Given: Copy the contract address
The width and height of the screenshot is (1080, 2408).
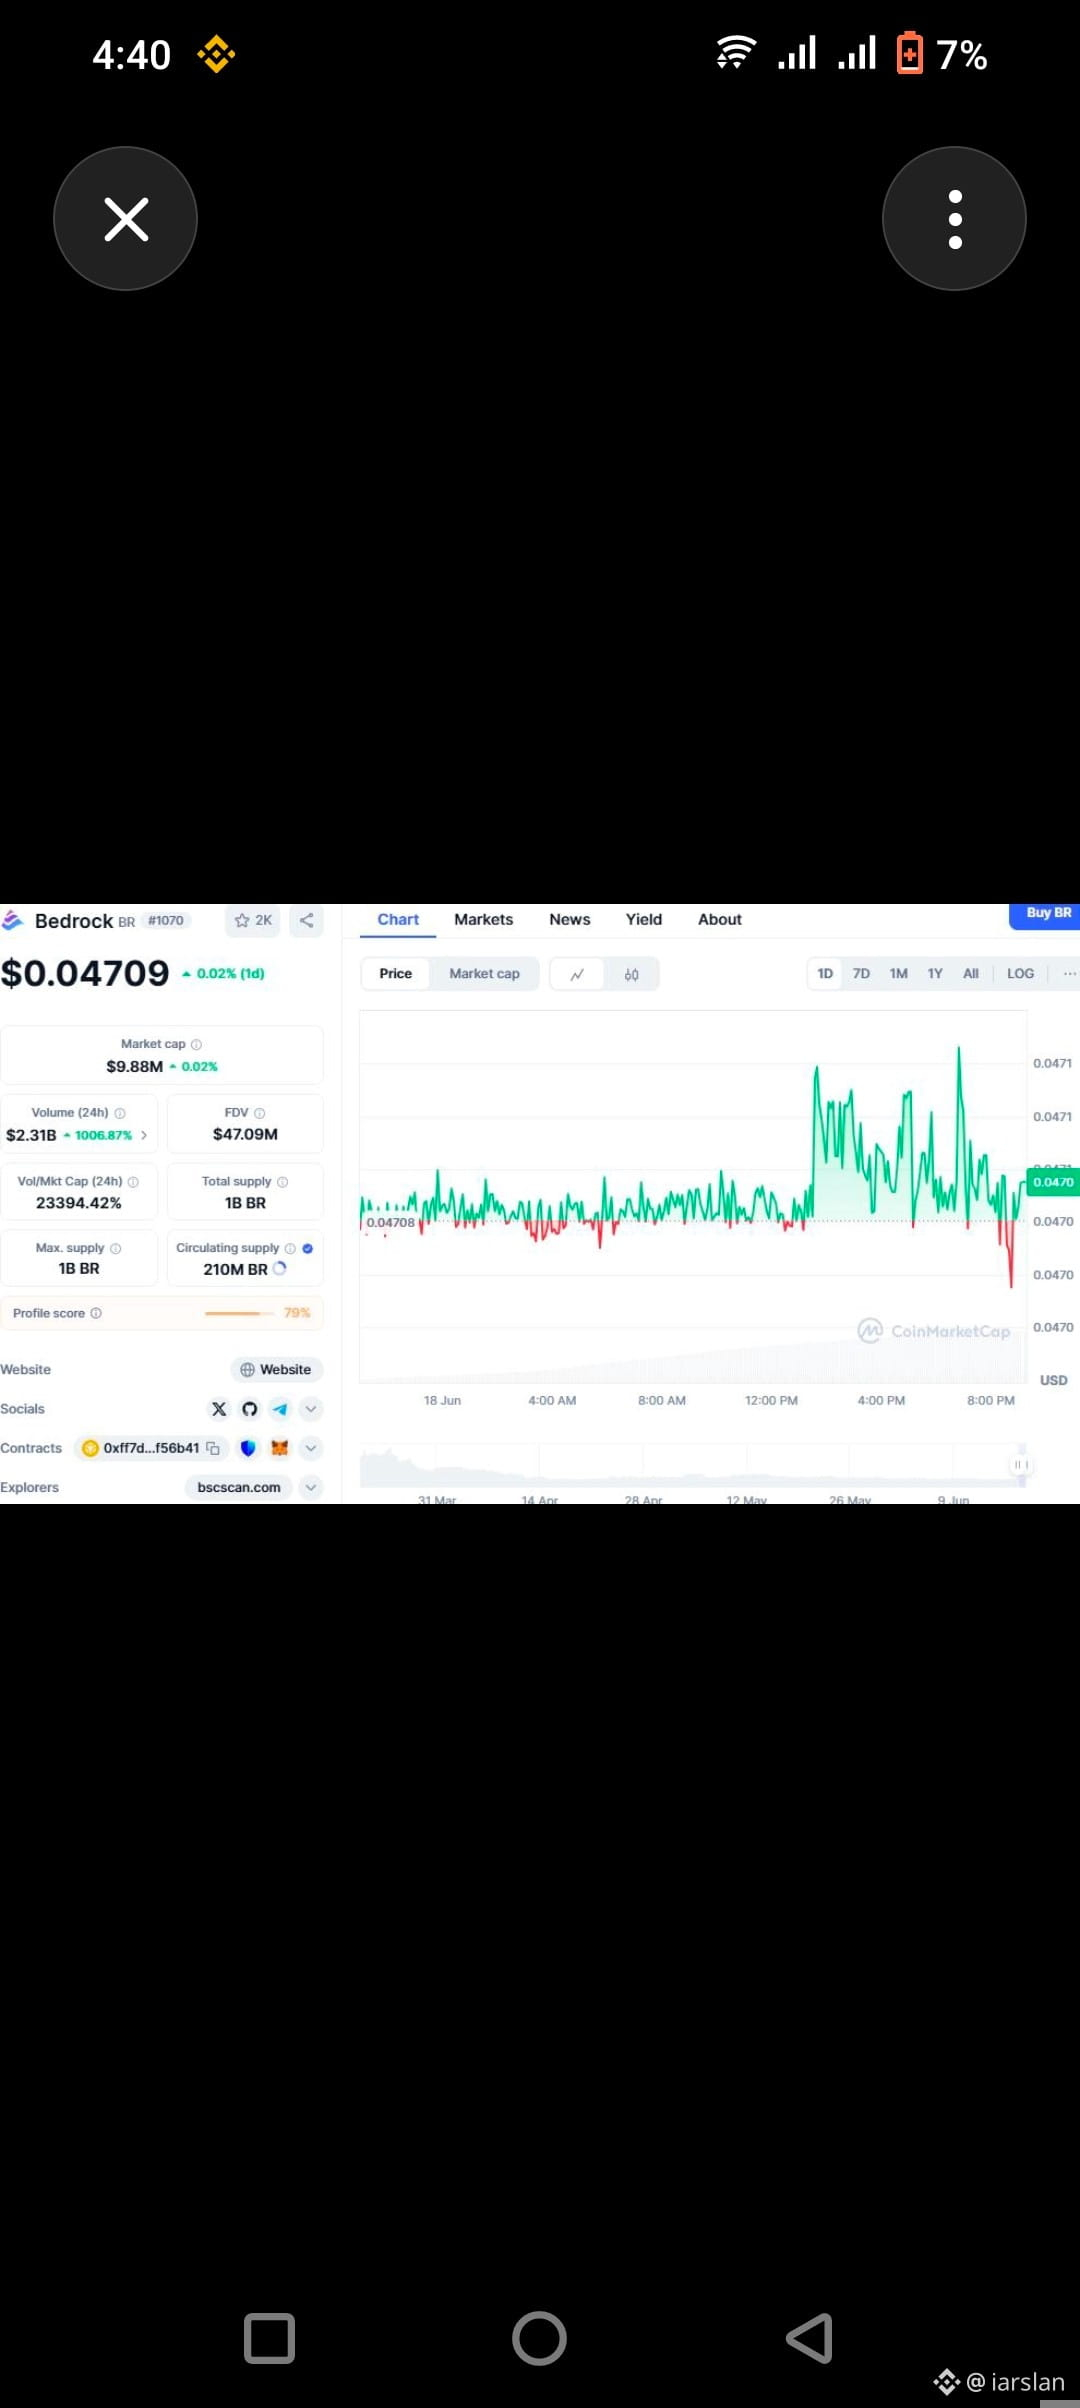Looking at the screenshot, I should point(213,1448).
